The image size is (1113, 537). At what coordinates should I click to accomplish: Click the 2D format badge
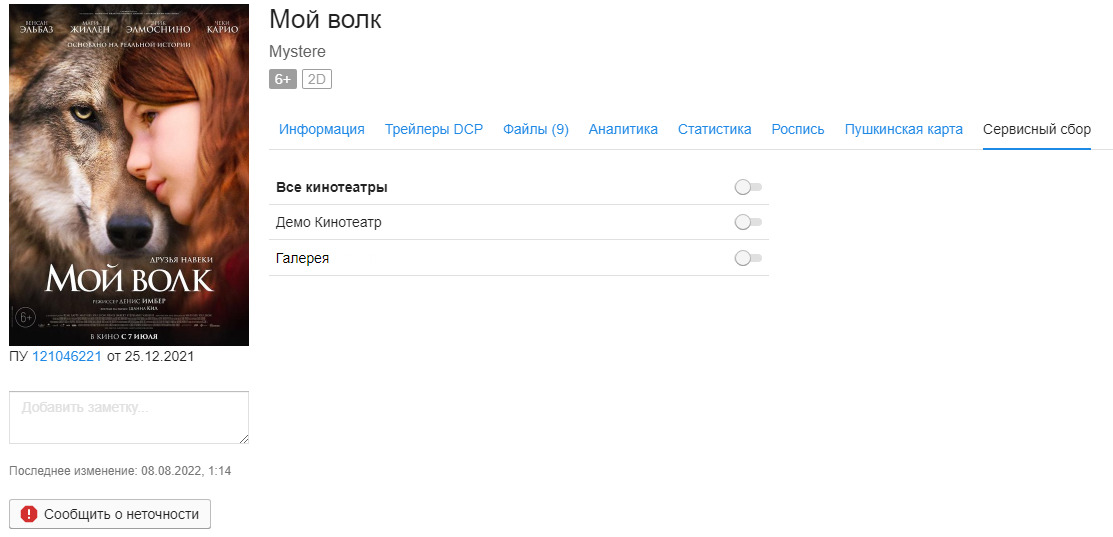(x=317, y=79)
